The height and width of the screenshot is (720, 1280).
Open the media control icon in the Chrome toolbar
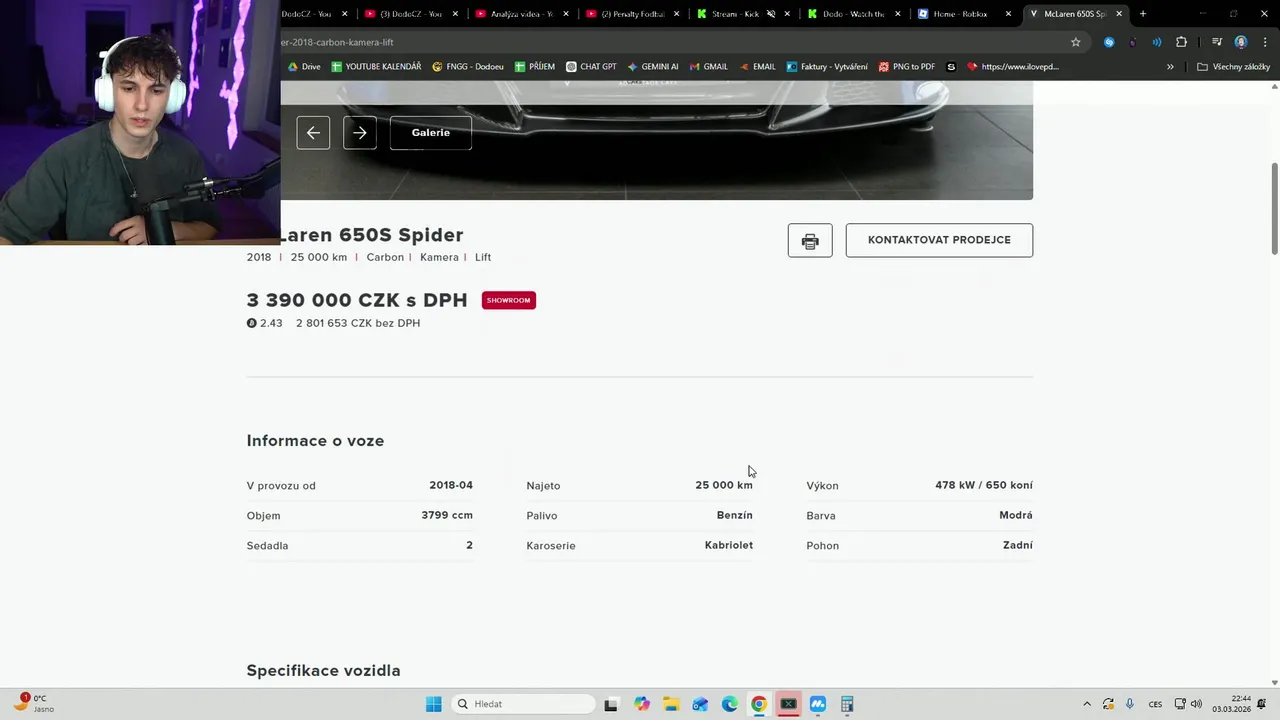(x=1217, y=42)
